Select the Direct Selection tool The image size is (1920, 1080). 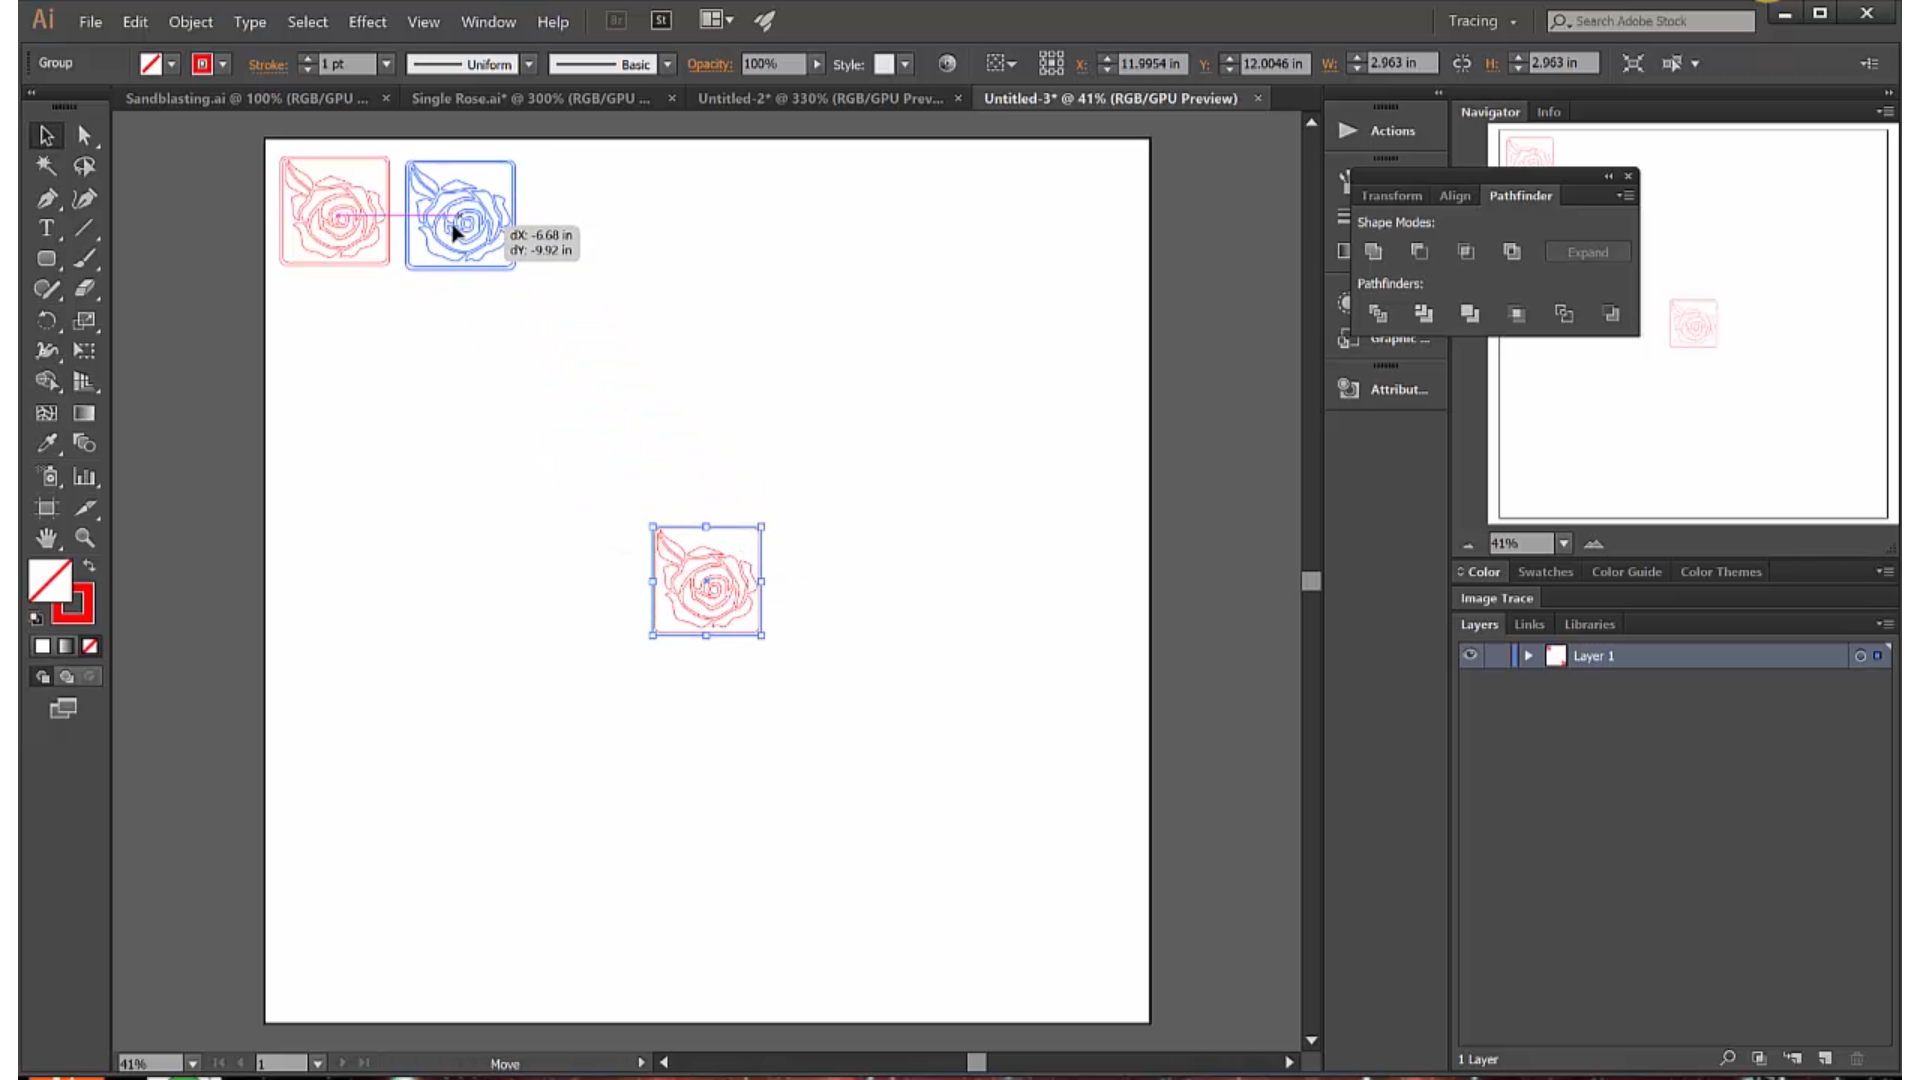tap(84, 135)
